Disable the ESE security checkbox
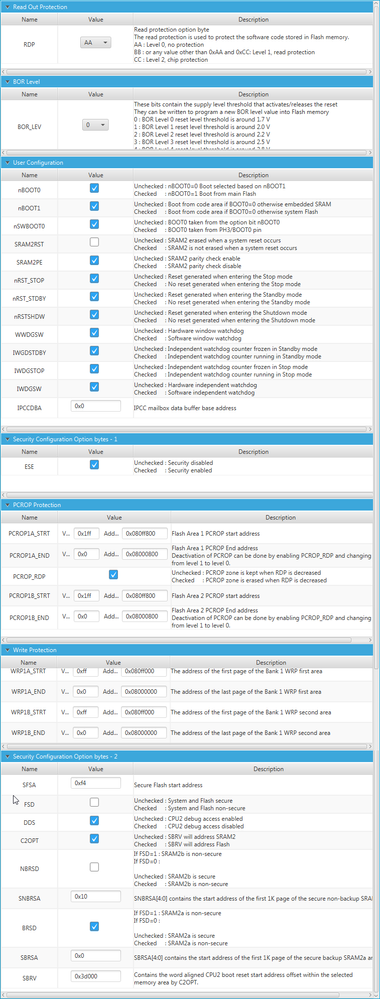This screenshot has height=999, width=380. [94, 464]
